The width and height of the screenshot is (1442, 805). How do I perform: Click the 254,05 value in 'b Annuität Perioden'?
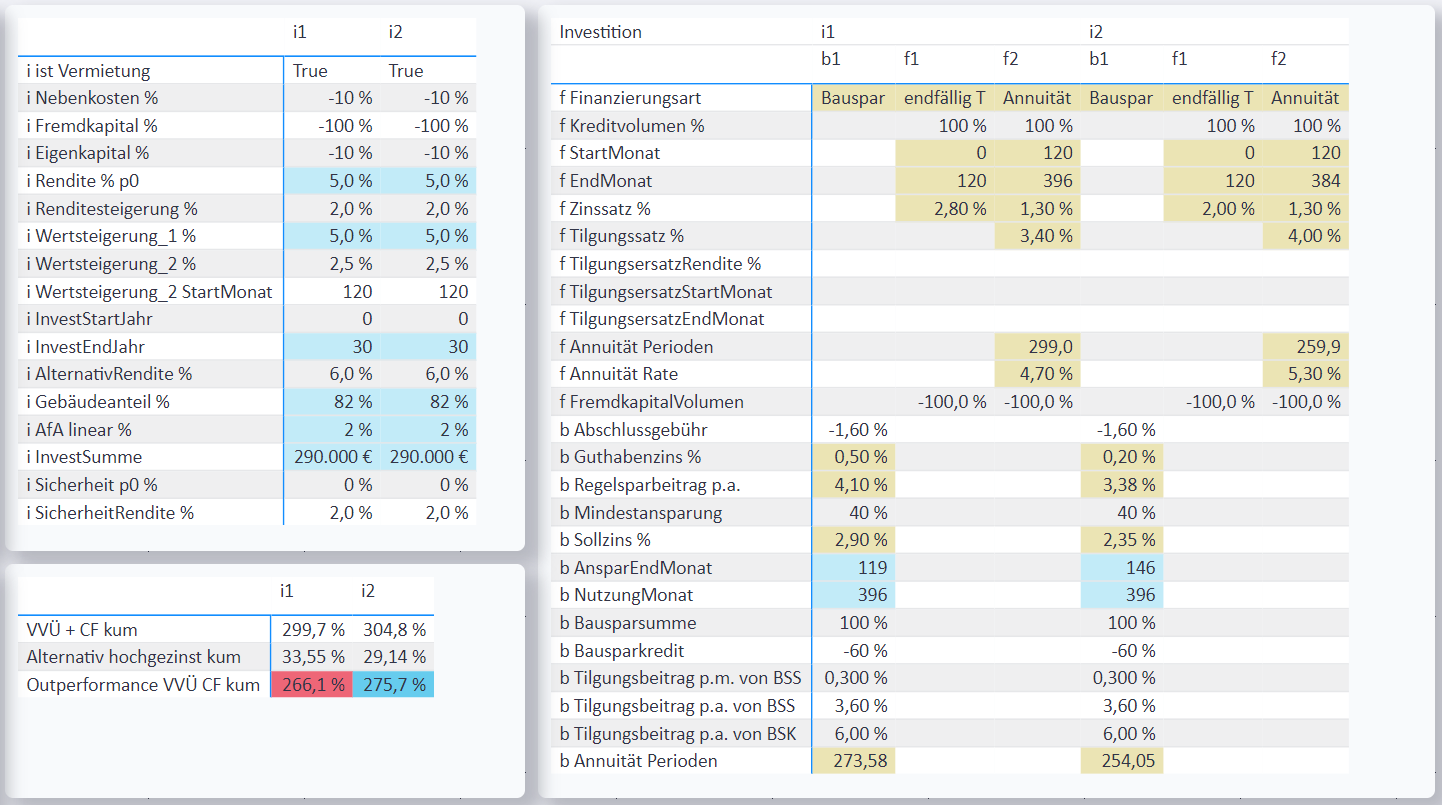pyautogui.click(x=1122, y=761)
